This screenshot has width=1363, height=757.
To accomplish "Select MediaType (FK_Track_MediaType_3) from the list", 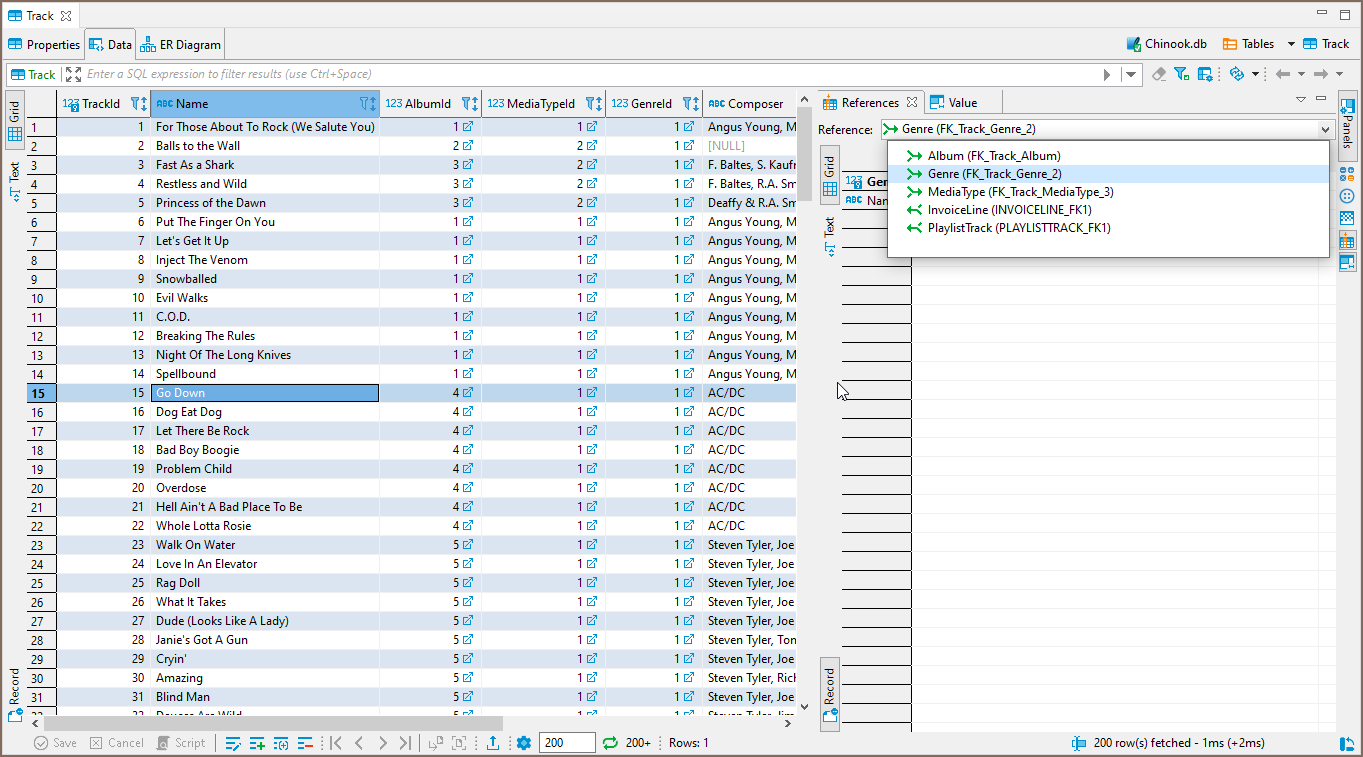I will 1020,192.
